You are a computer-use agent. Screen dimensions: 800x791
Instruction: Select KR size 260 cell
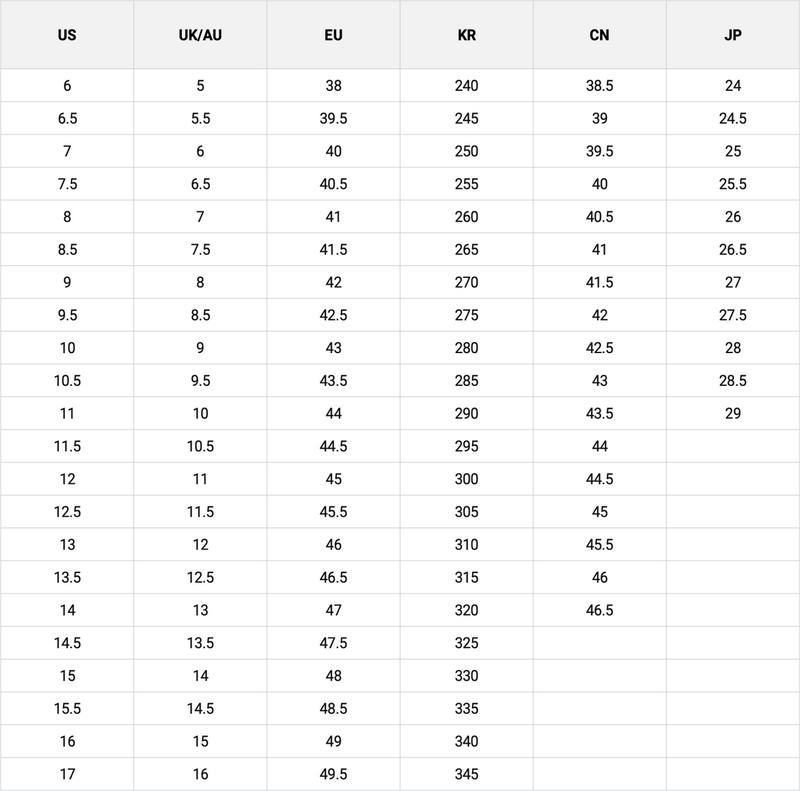466,217
